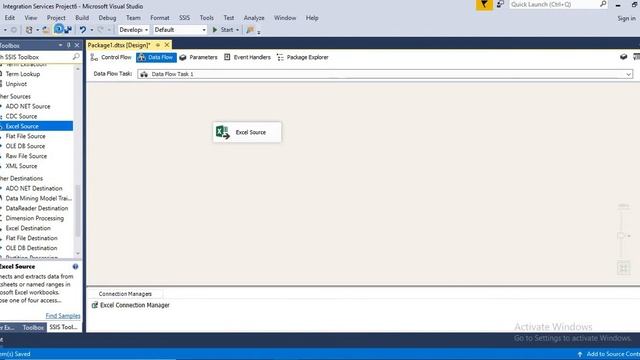Click the open file folder toolbar icon

46,30
